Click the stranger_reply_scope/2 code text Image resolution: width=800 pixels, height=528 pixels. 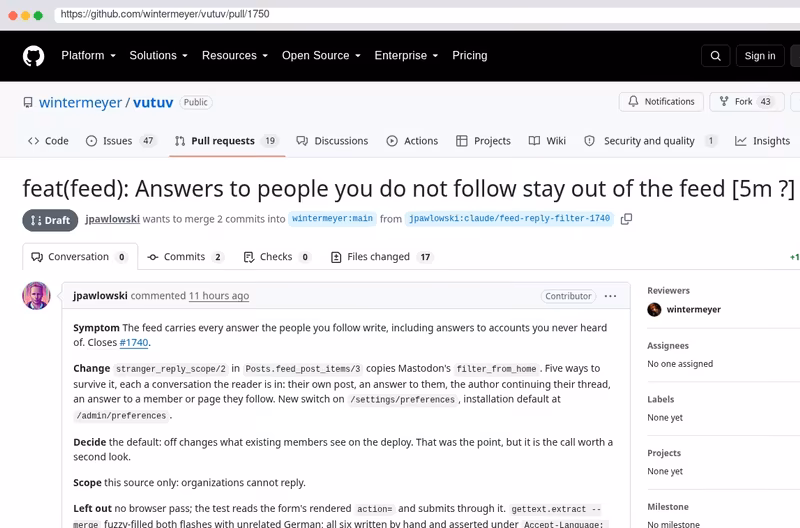click(171, 369)
